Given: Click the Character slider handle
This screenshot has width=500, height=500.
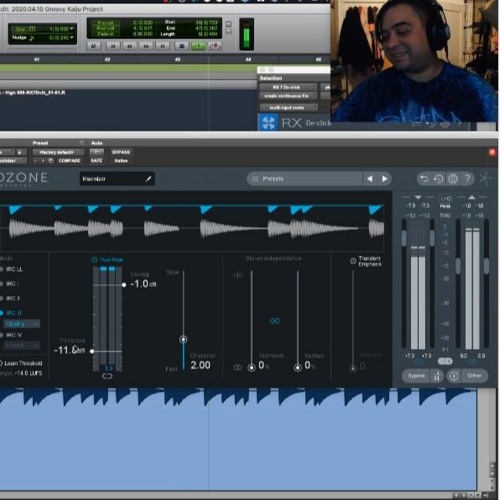Looking at the screenshot, I should click(183, 339).
